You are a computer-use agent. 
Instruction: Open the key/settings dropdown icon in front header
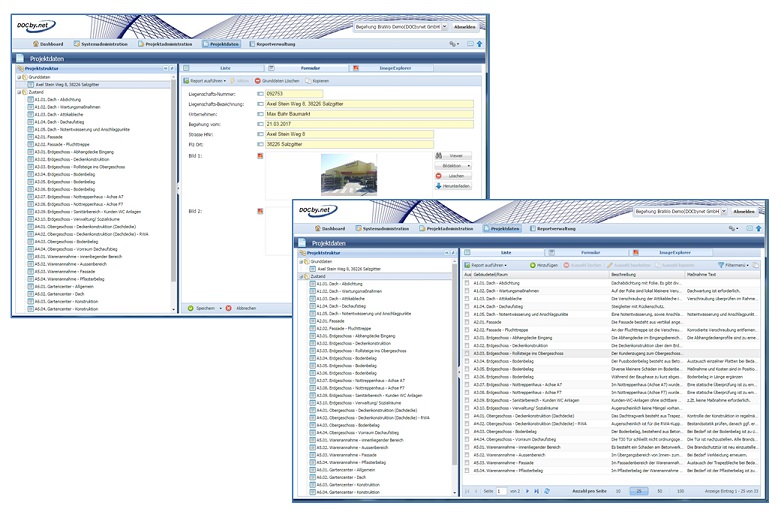pos(733,229)
